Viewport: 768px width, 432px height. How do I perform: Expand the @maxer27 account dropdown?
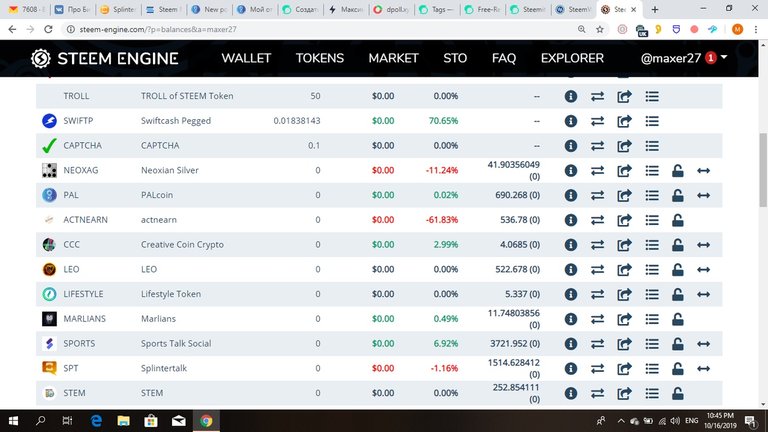[x=684, y=58]
